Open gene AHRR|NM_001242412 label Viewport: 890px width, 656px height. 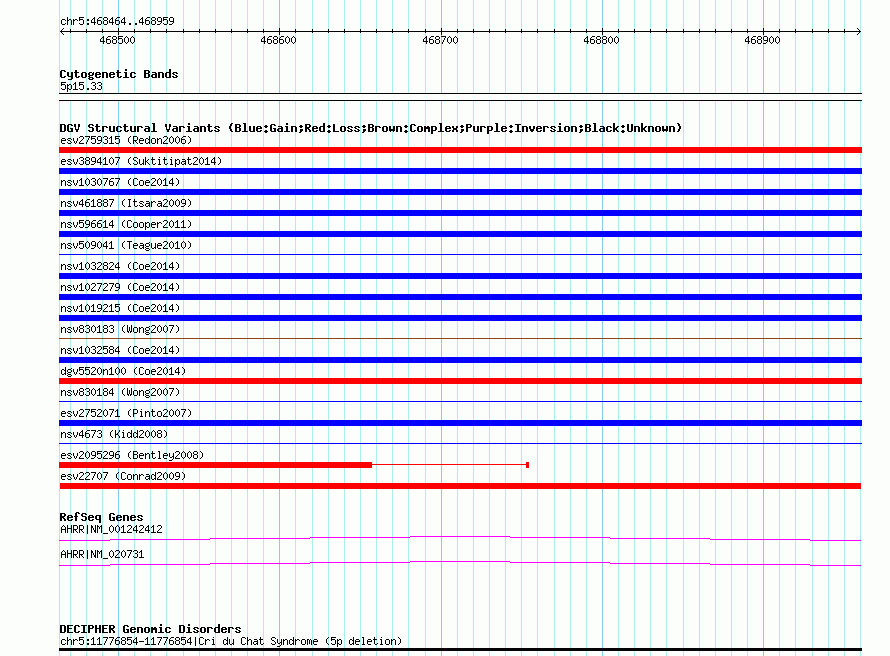point(111,529)
